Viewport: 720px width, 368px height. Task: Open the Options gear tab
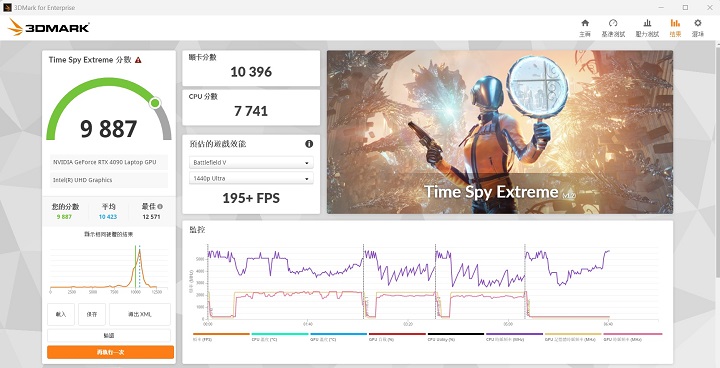pyautogui.click(x=698, y=28)
